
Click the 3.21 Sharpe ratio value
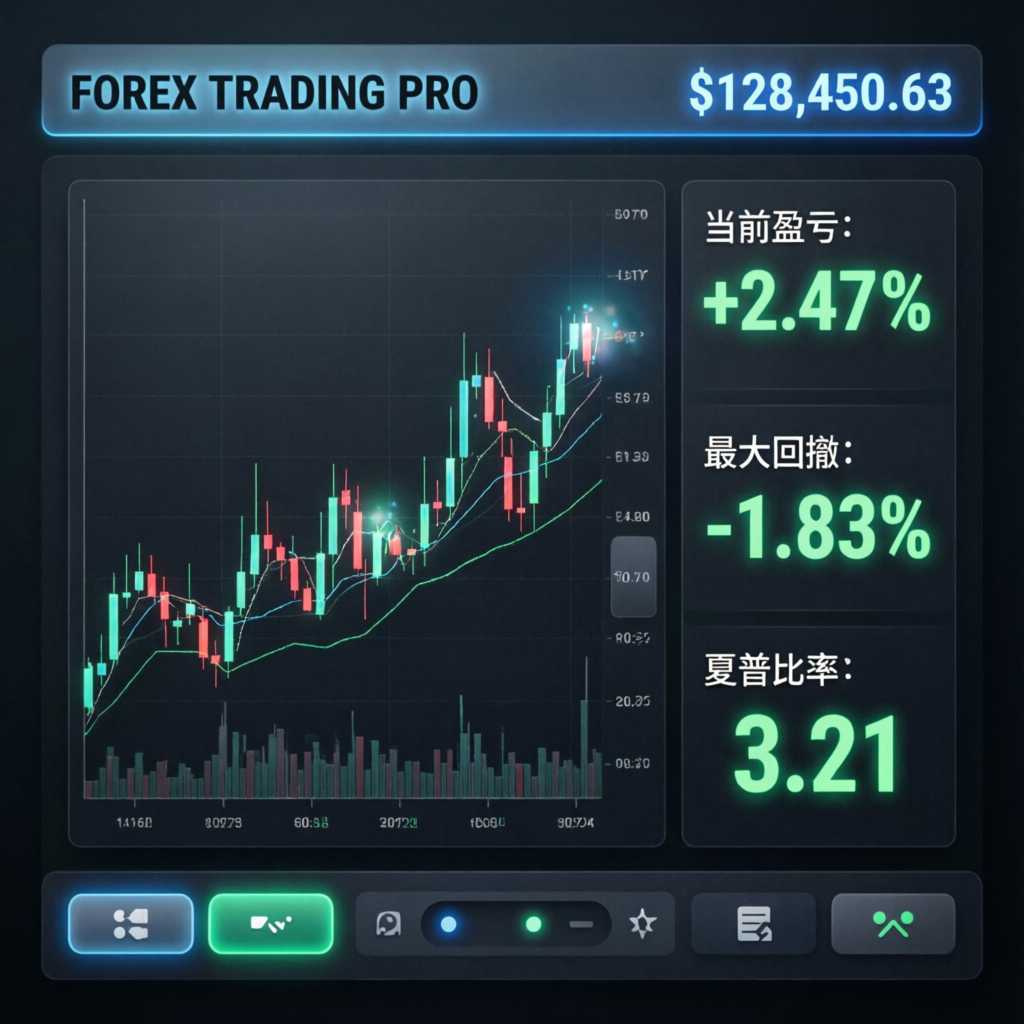[816, 754]
